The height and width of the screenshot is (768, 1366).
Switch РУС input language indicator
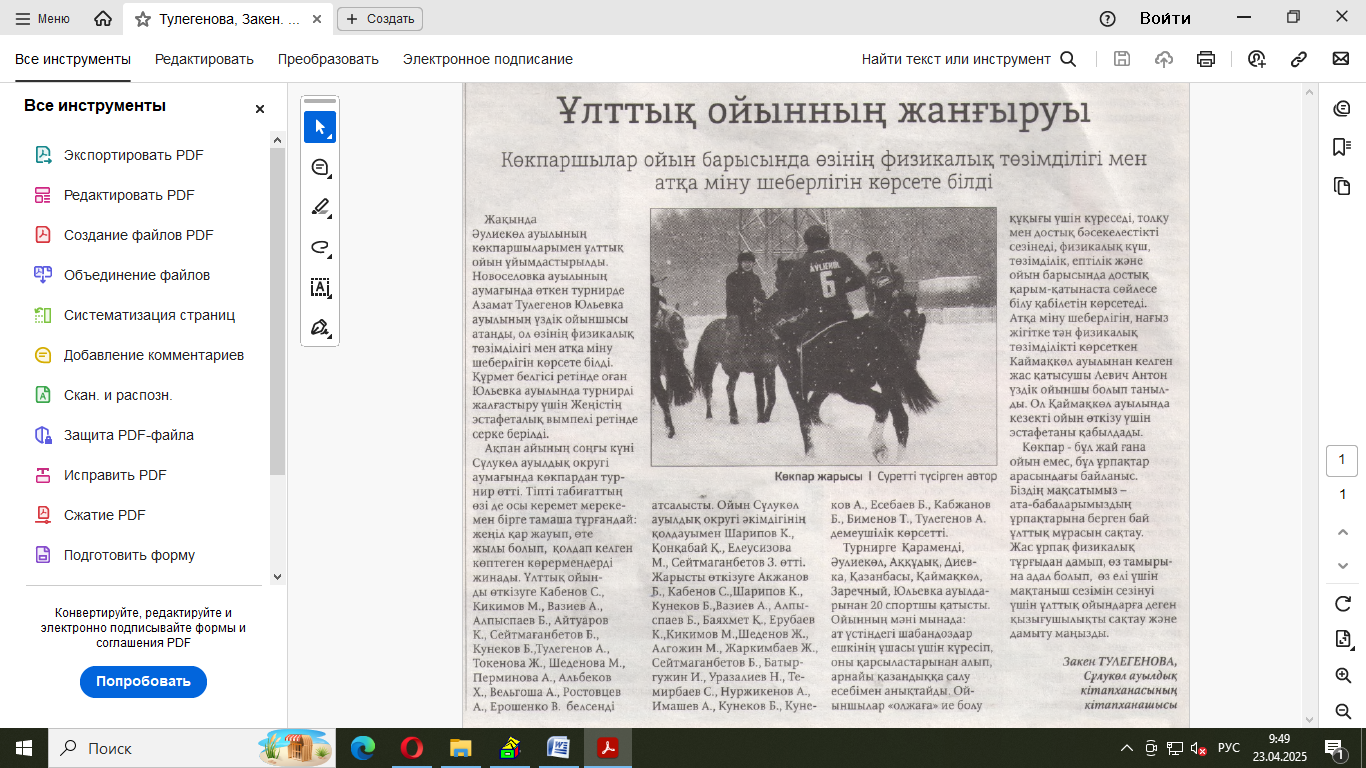coord(1228,748)
